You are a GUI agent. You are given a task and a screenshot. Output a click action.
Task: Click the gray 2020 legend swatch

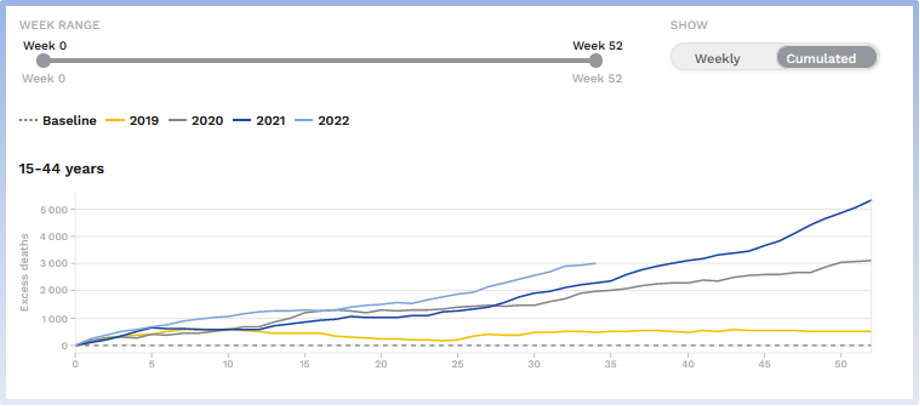coord(179,121)
